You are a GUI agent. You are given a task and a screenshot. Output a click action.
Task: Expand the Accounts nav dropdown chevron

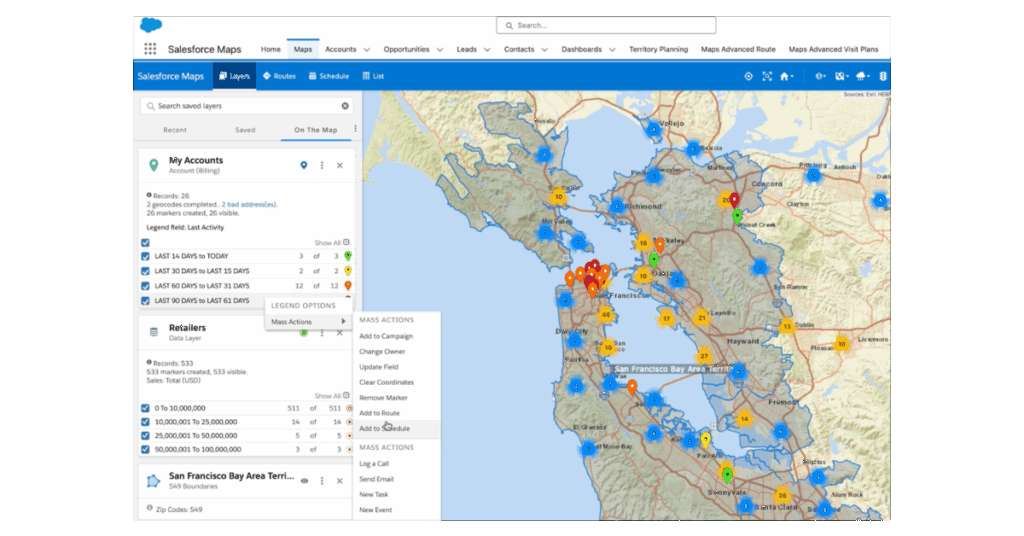367,49
